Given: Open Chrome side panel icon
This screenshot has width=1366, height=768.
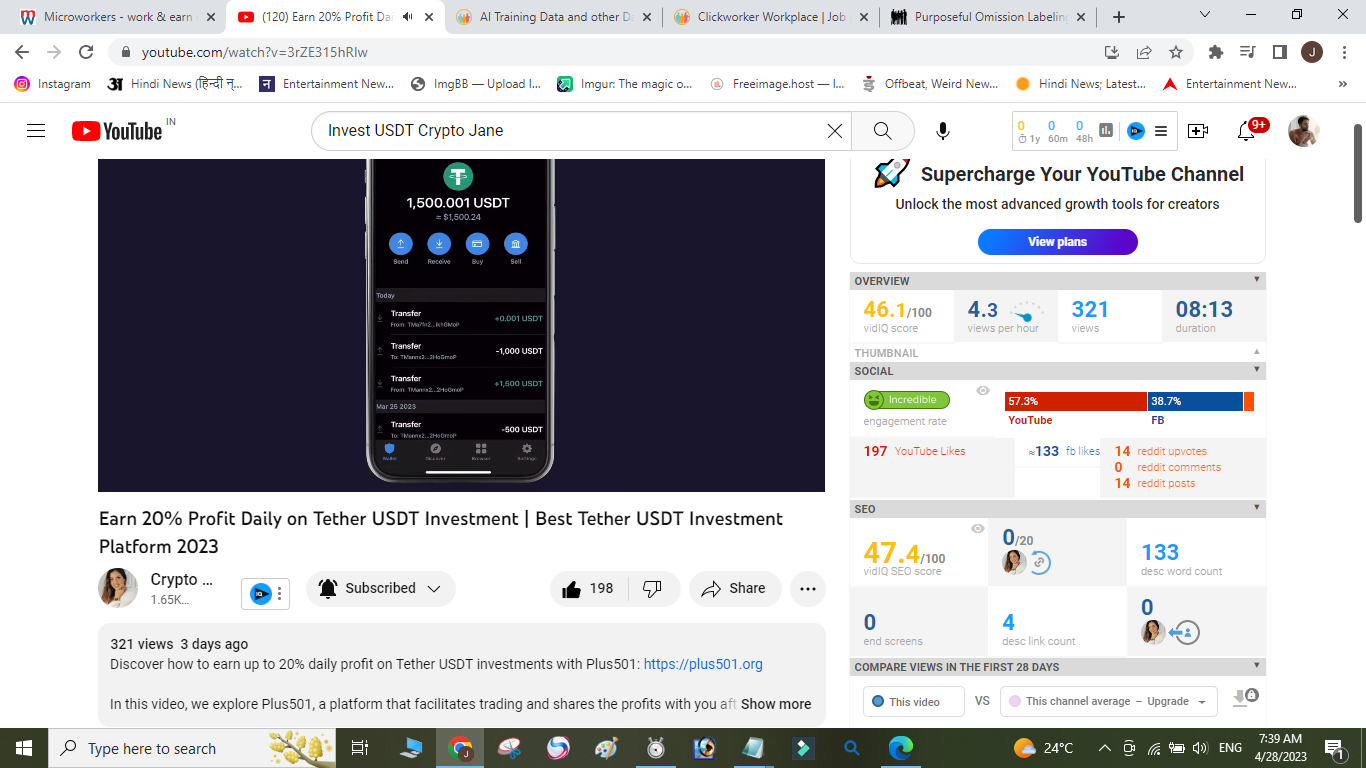Looking at the screenshot, I should 1279,52.
